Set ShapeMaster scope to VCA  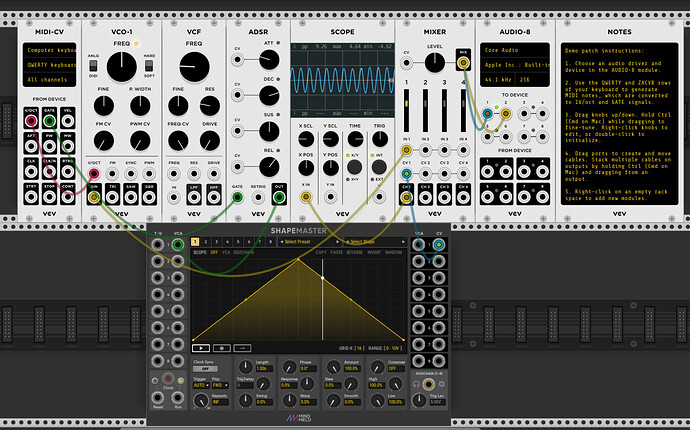[226, 253]
